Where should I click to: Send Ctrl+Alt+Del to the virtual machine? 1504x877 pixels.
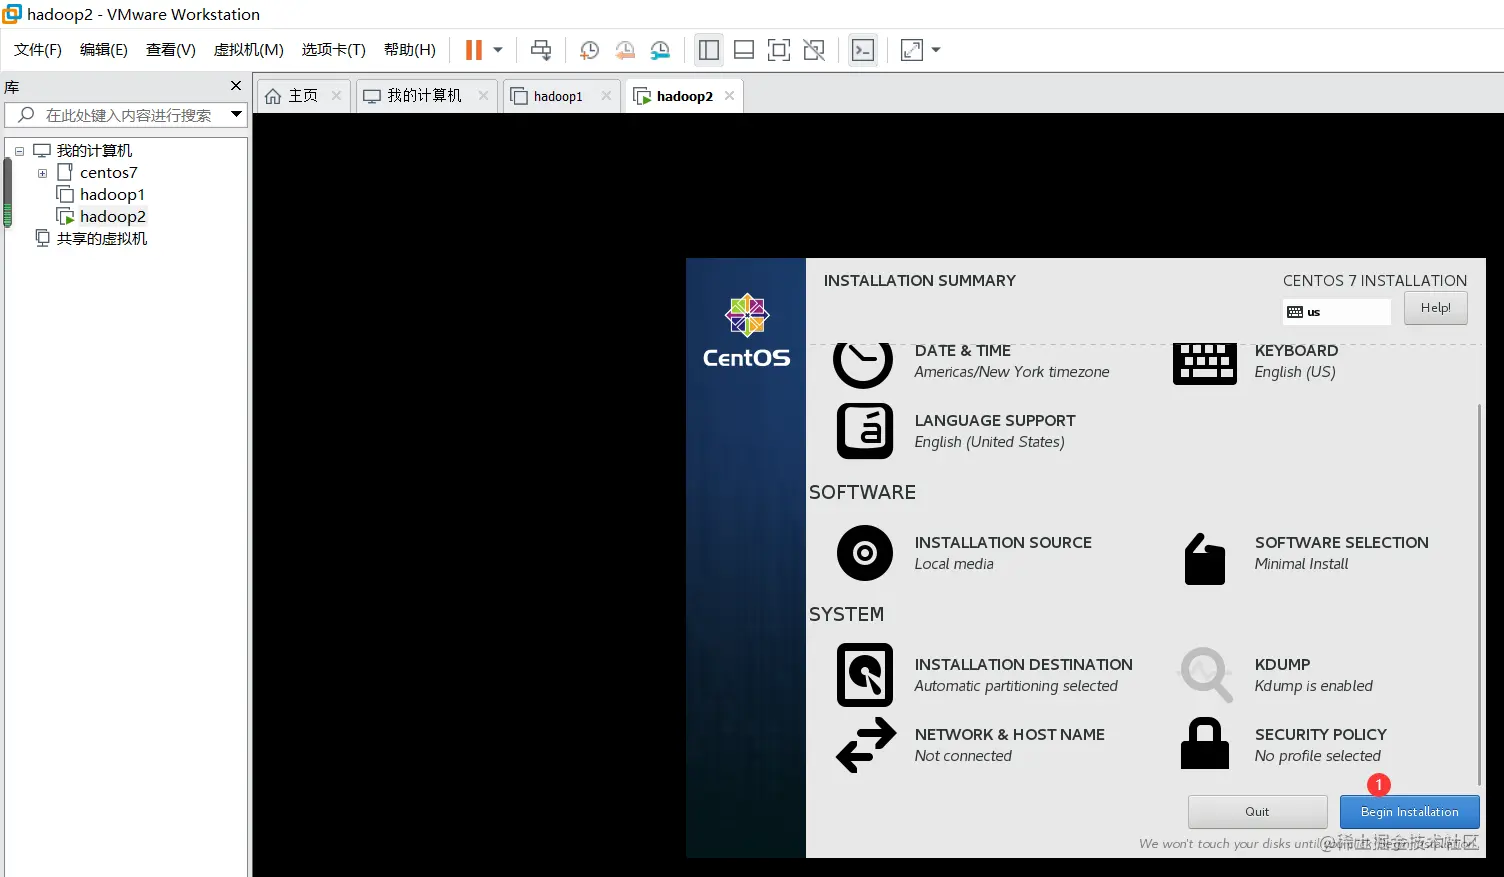[541, 50]
